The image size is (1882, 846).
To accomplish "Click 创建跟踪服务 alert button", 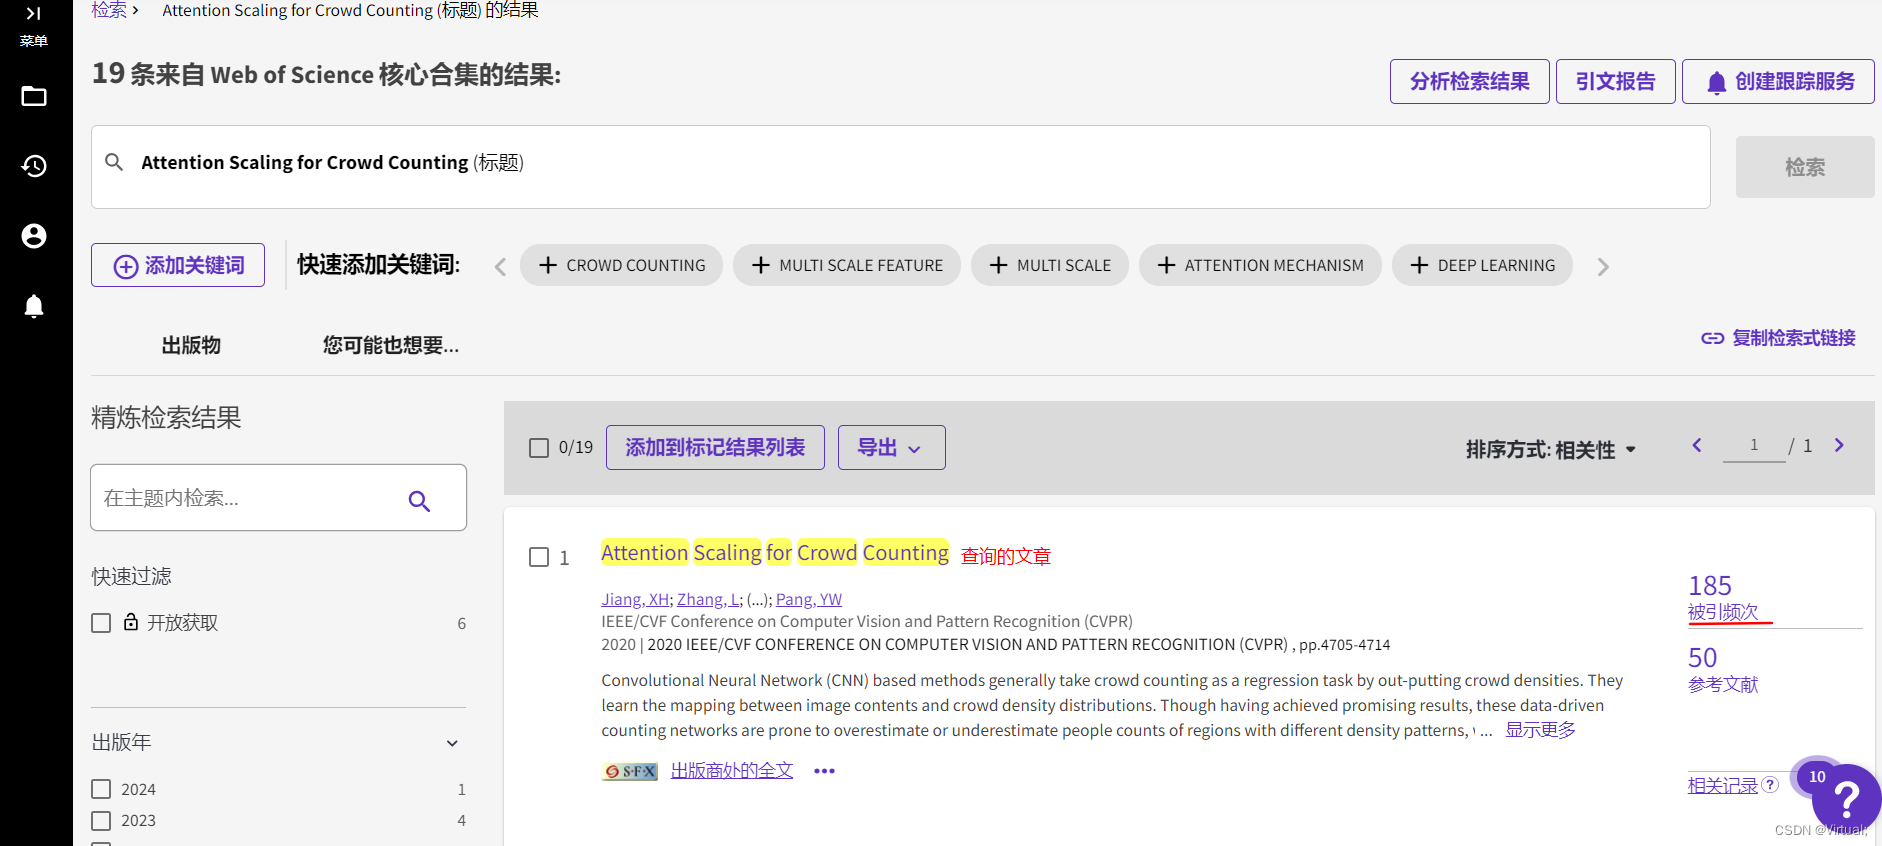I will click(1778, 81).
